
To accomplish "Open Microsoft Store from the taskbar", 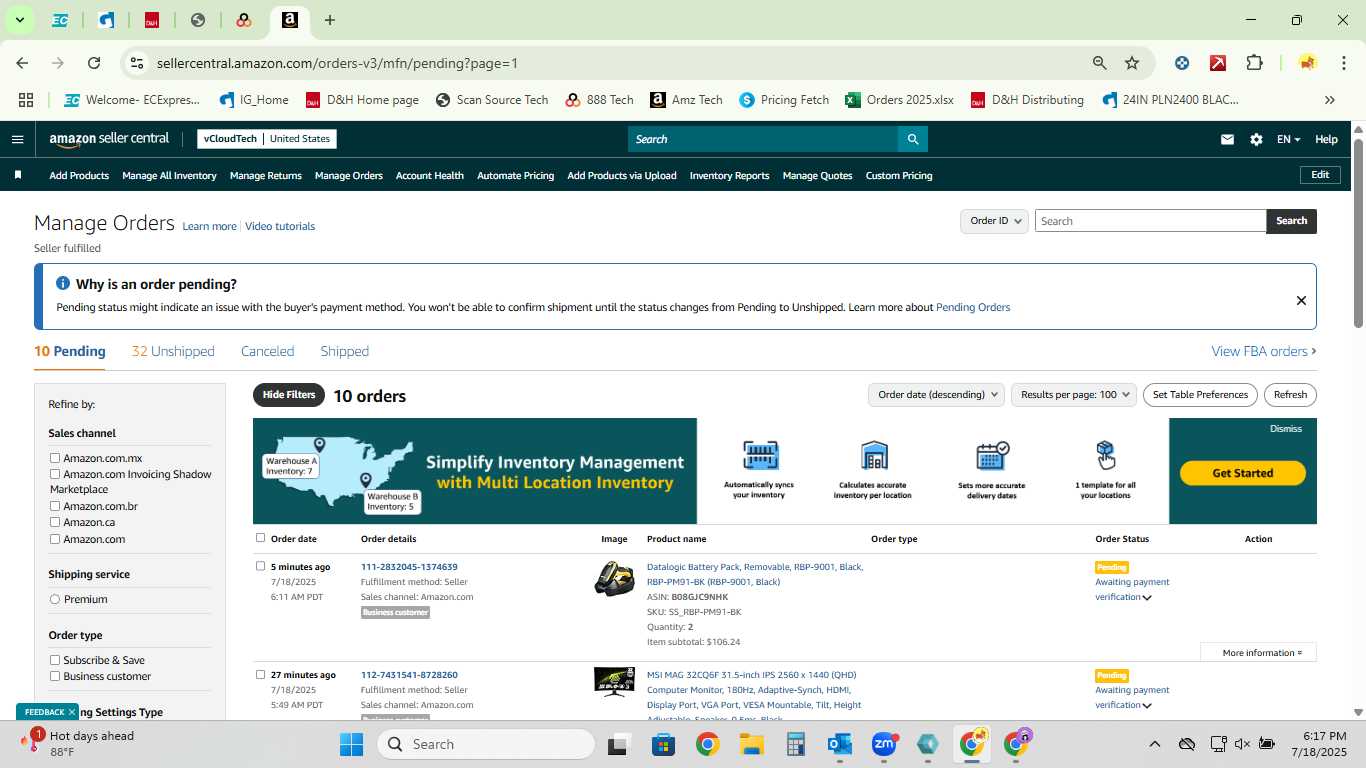I will [664, 744].
